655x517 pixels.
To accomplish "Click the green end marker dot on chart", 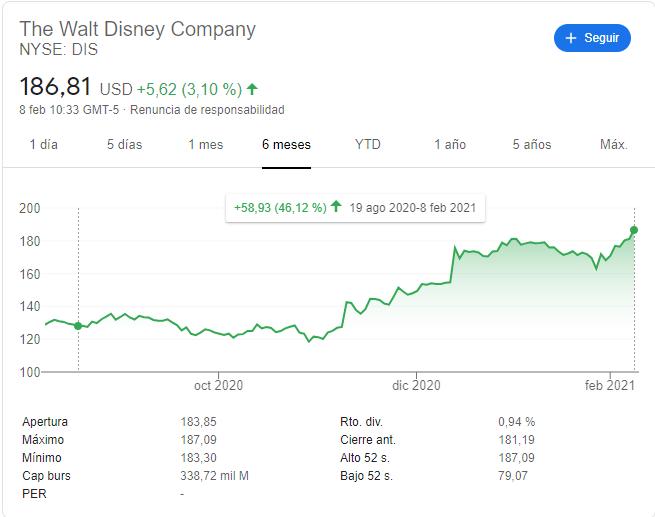I will [634, 230].
